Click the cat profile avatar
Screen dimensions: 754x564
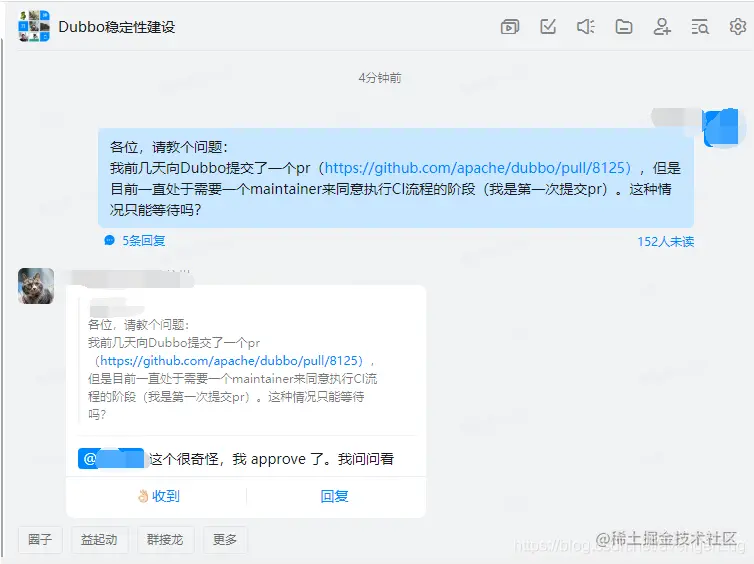point(36,286)
